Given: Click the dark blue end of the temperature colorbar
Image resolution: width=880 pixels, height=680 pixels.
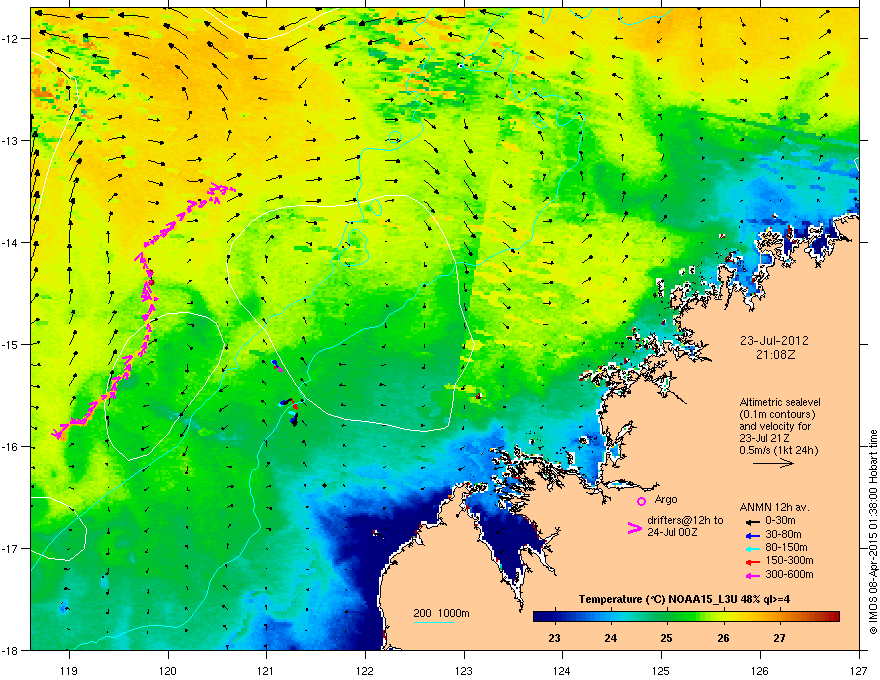Looking at the screenshot, I should coord(540,616).
